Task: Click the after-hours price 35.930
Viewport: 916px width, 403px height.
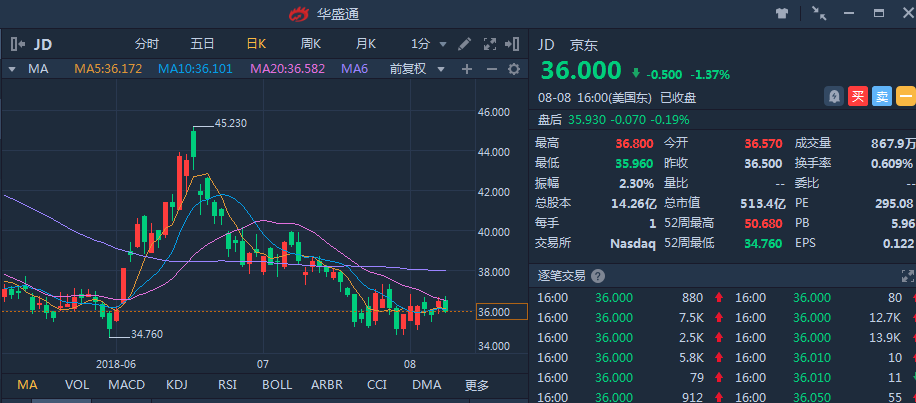Action: point(585,120)
